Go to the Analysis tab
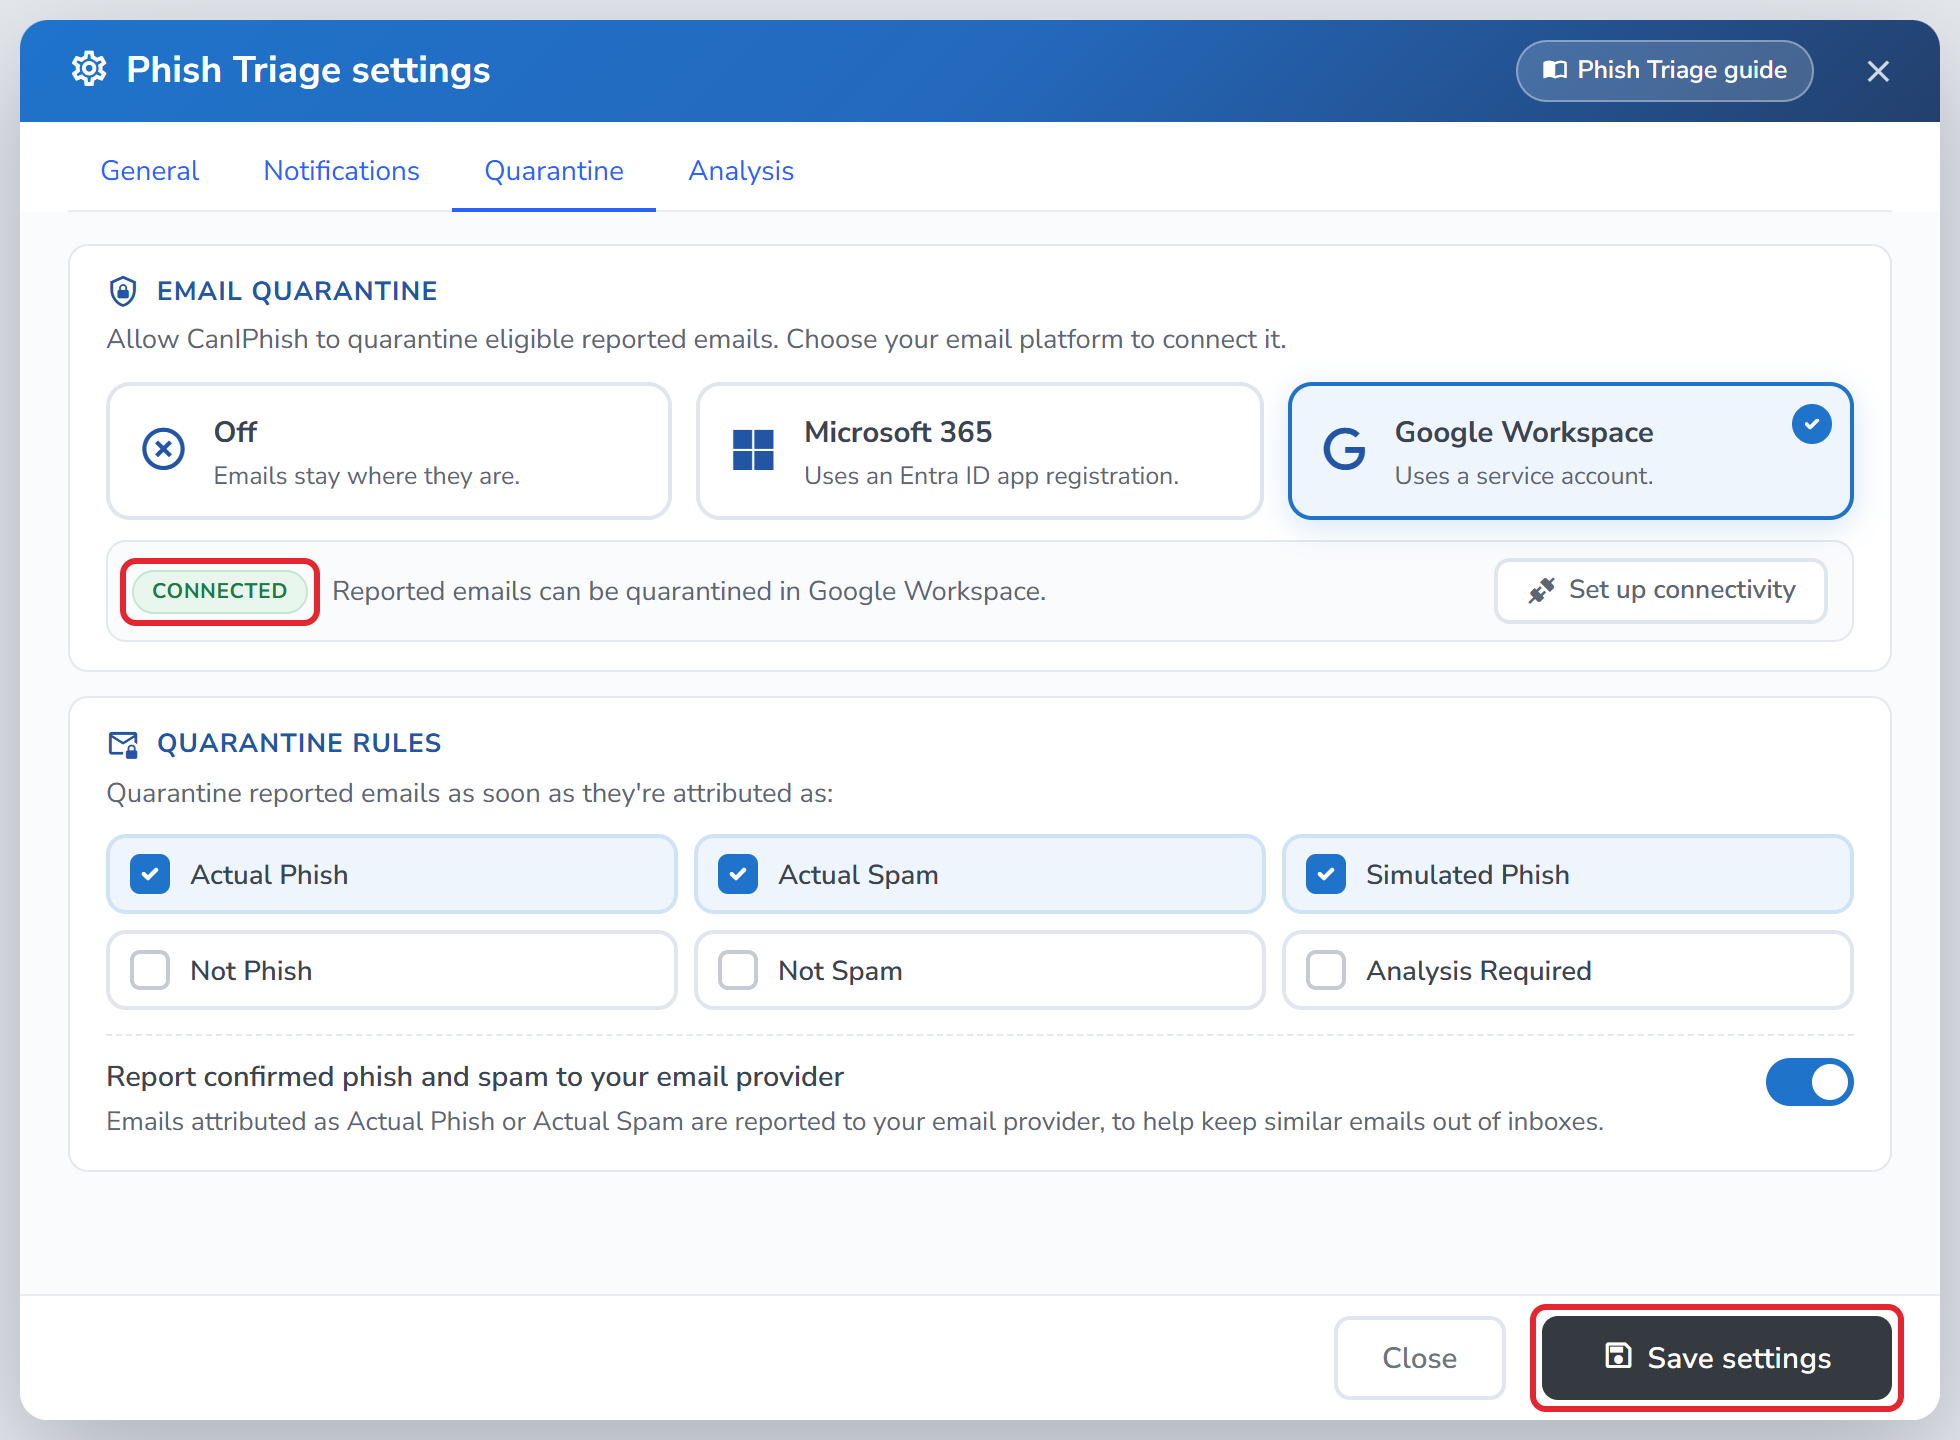Screen dimensions: 1960x1440 click(741, 171)
